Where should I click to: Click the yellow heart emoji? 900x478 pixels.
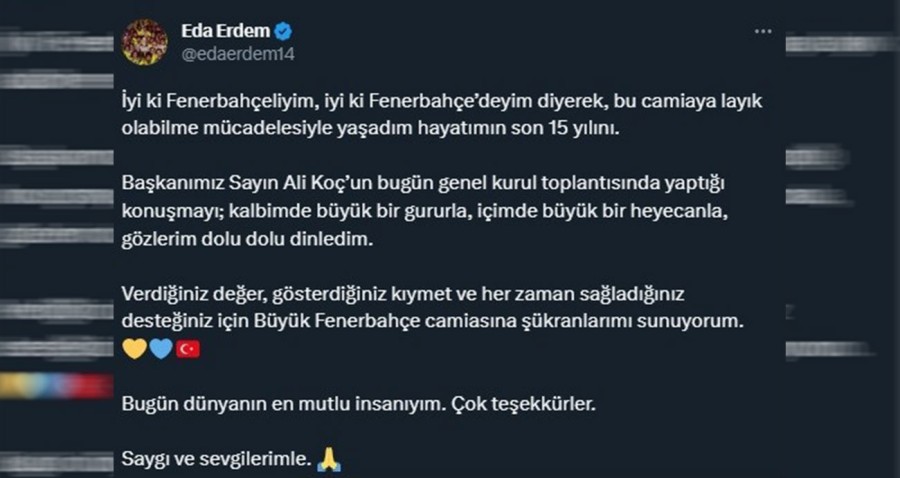[132, 349]
